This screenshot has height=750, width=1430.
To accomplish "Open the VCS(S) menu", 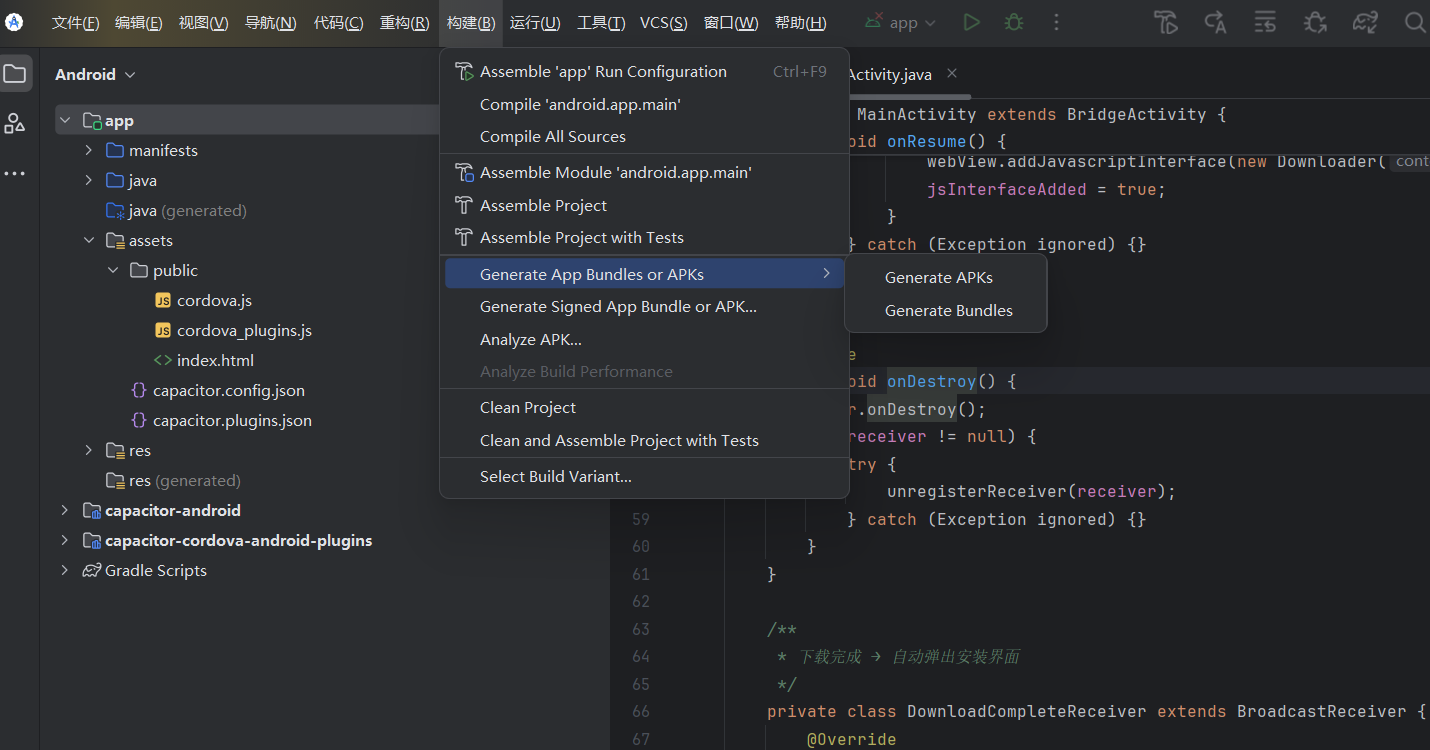I will [663, 23].
